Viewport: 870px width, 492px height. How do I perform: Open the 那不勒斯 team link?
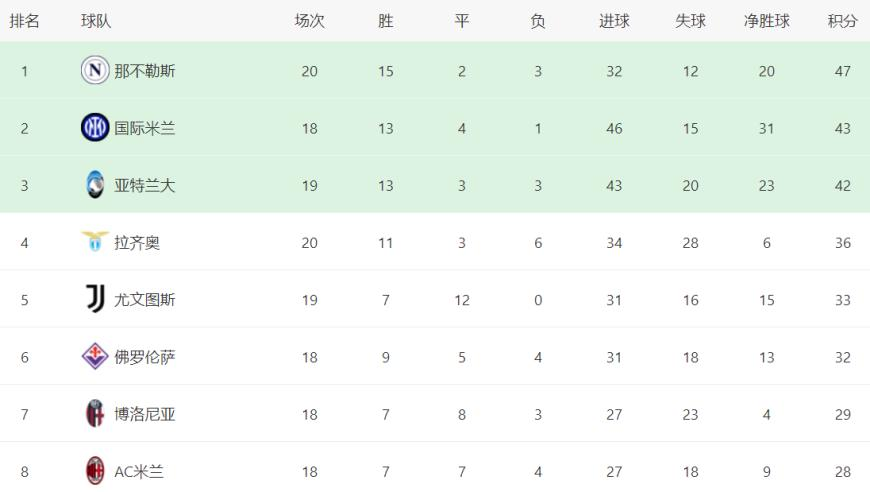[145, 71]
